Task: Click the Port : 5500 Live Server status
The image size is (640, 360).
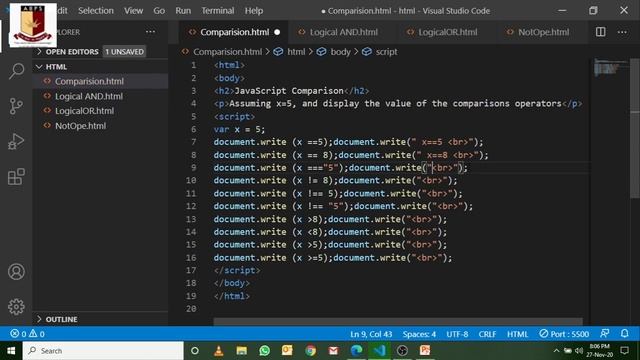Action: point(564,334)
